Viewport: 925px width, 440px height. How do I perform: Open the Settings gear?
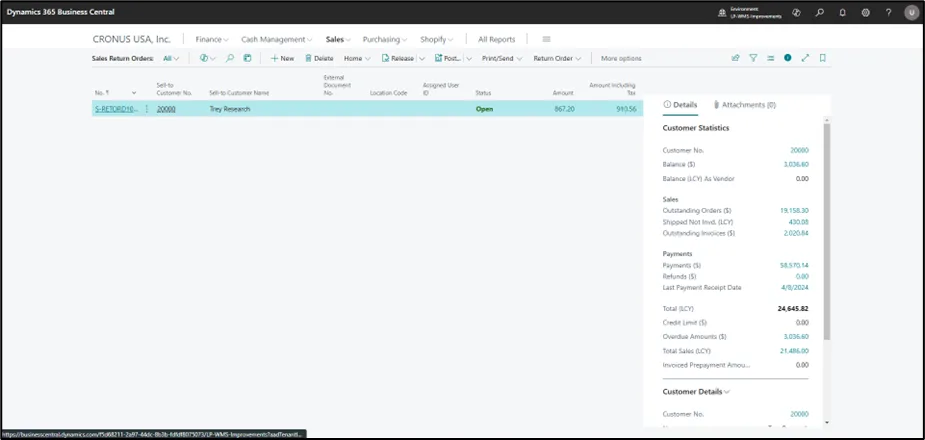point(865,12)
